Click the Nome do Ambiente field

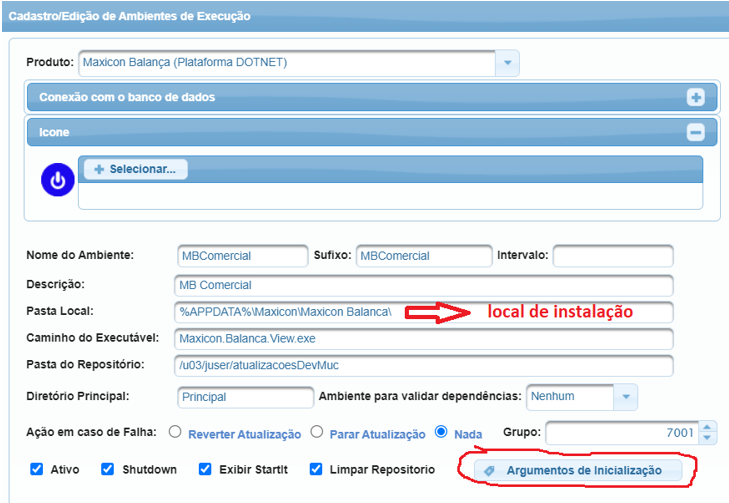pyautogui.click(x=242, y=256)
